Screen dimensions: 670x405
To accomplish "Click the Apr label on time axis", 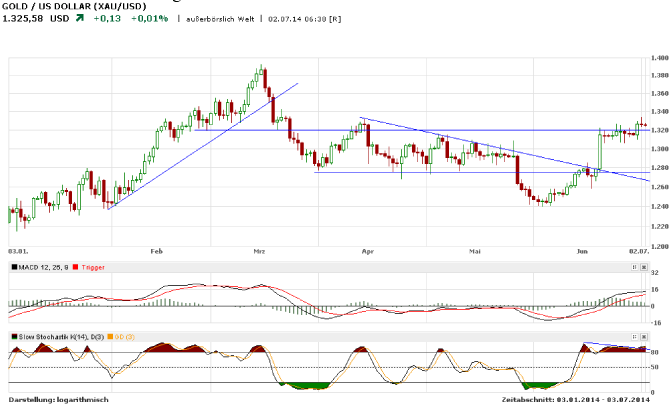I will pyautogui.click(x=366, y=254).
